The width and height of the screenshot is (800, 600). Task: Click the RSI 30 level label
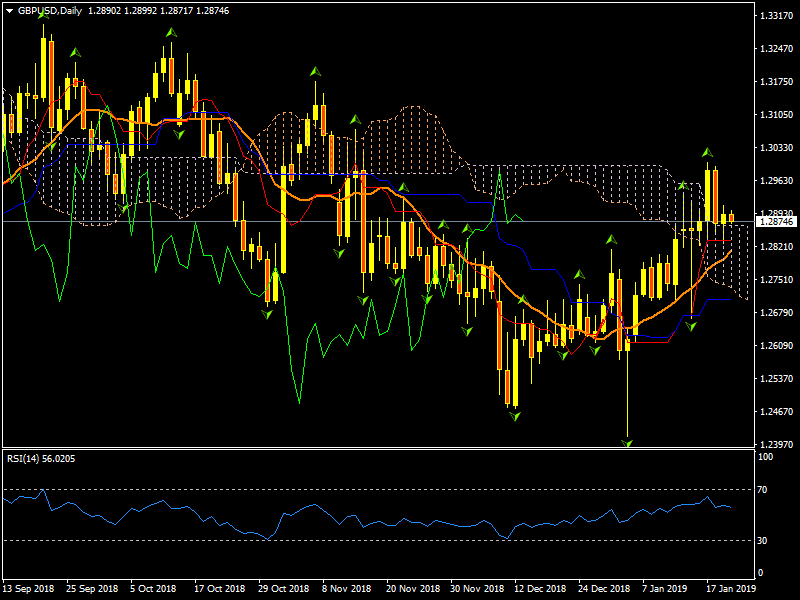click(x=766, y=541)
